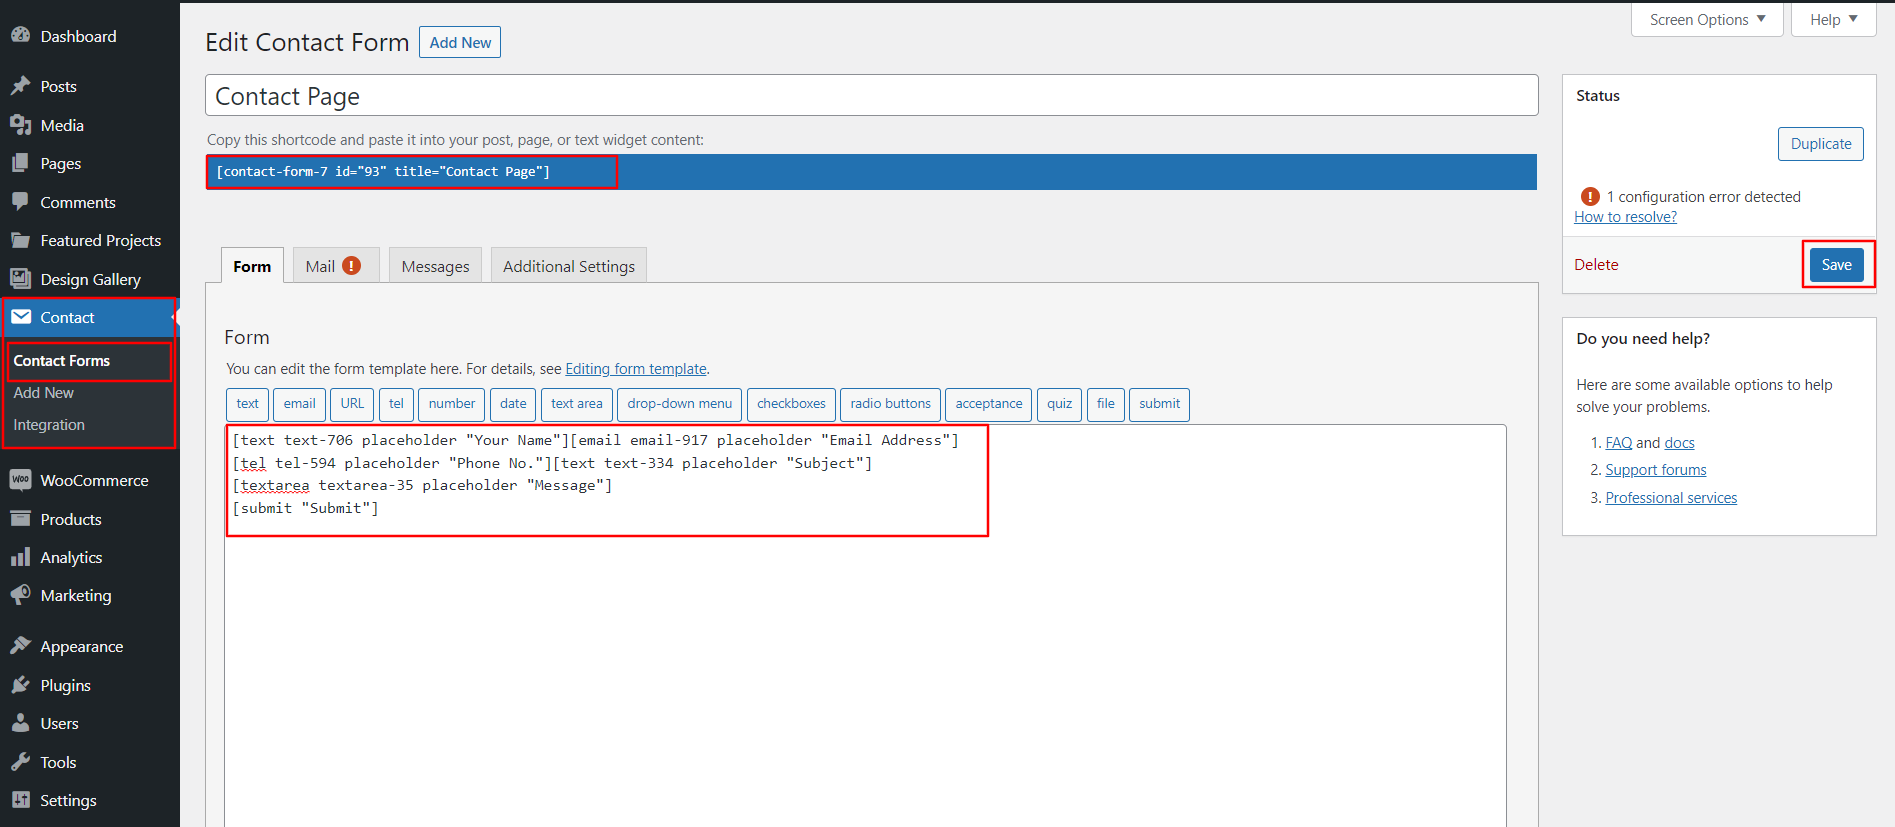Click the Comments bubble icon
This screenshot has height=827, width=1895.
point(20,202)
